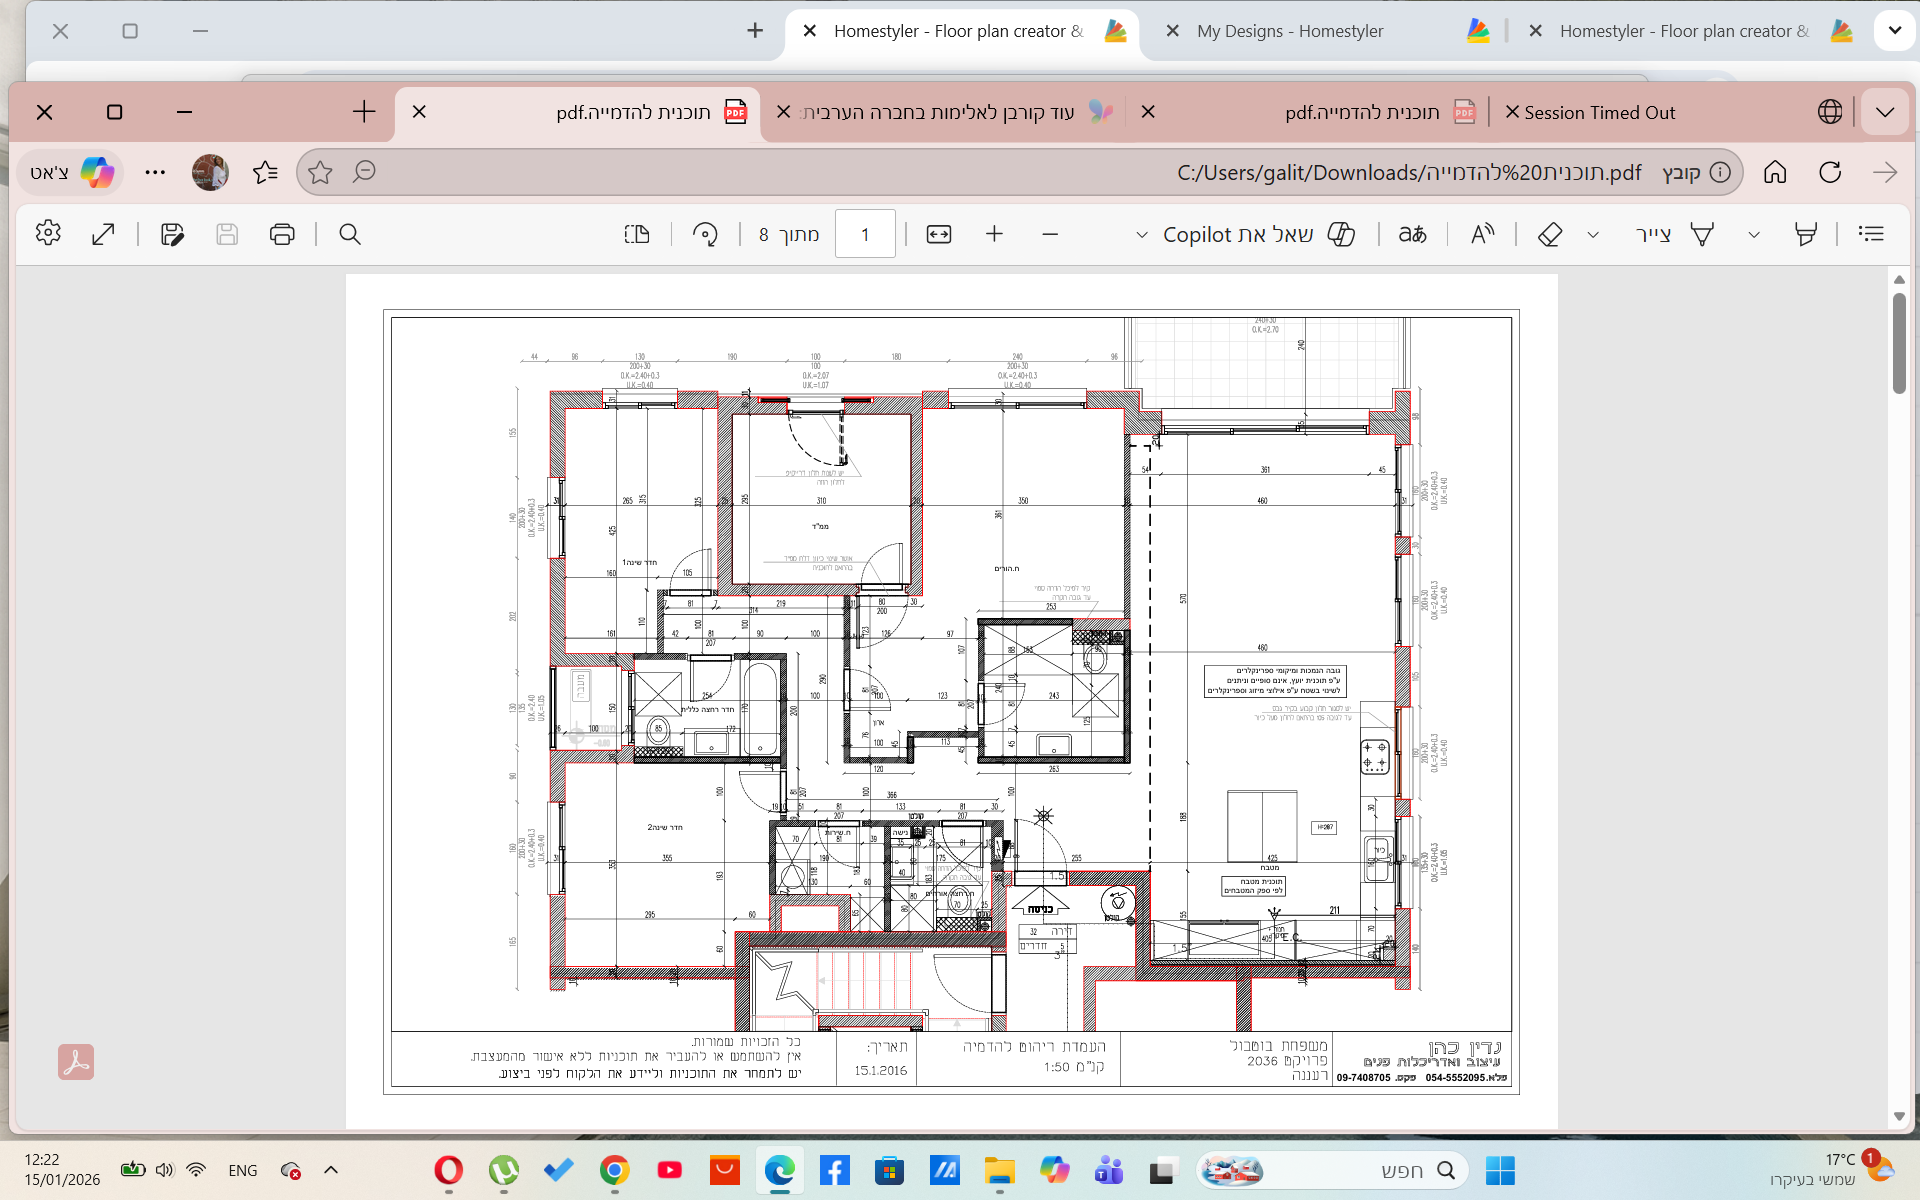Click the print PDF icon
This screenshot has height=1200, width=1920.
pyautogui.click(x=282, y=234)
